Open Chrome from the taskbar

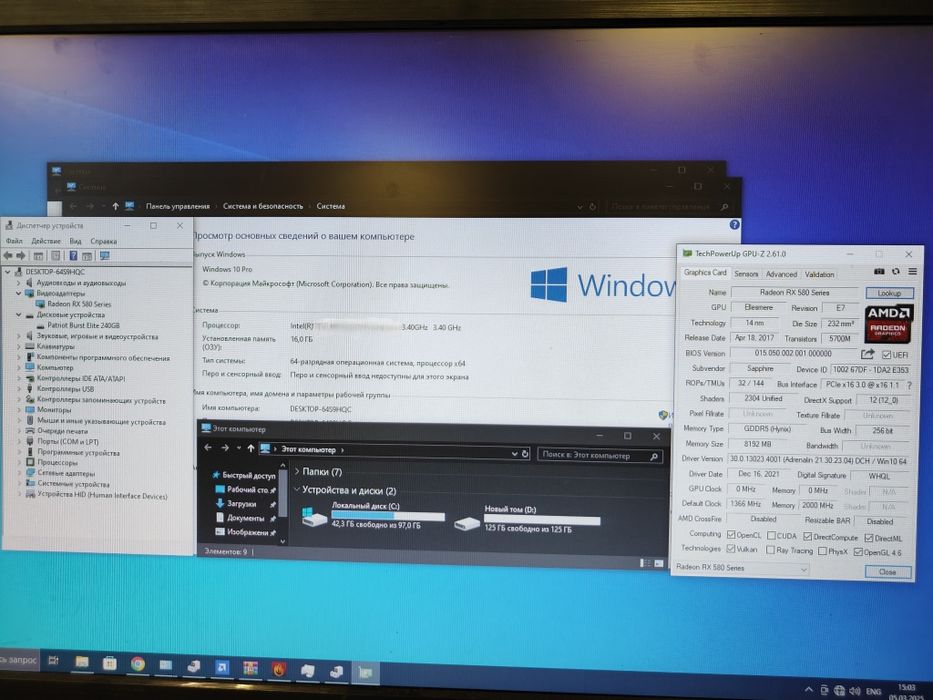click(138, 664)
